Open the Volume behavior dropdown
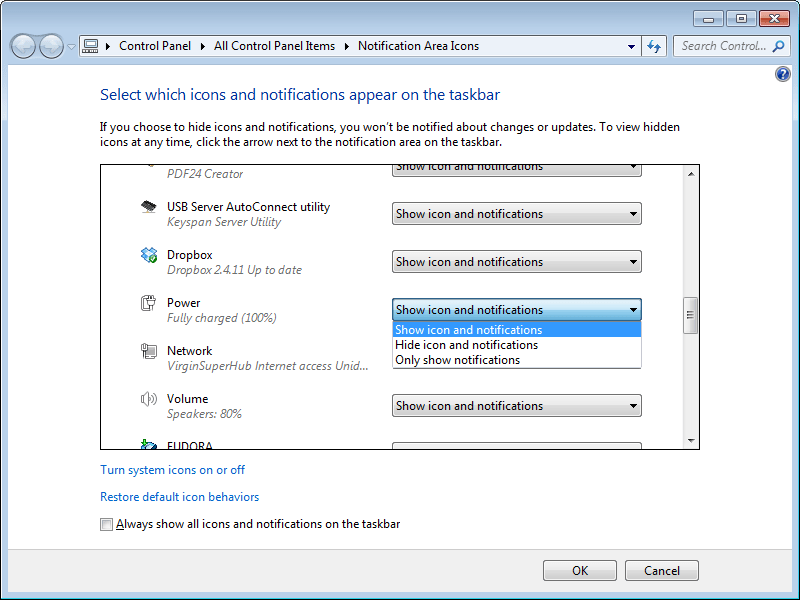800x600 pixels. [516, 406]
